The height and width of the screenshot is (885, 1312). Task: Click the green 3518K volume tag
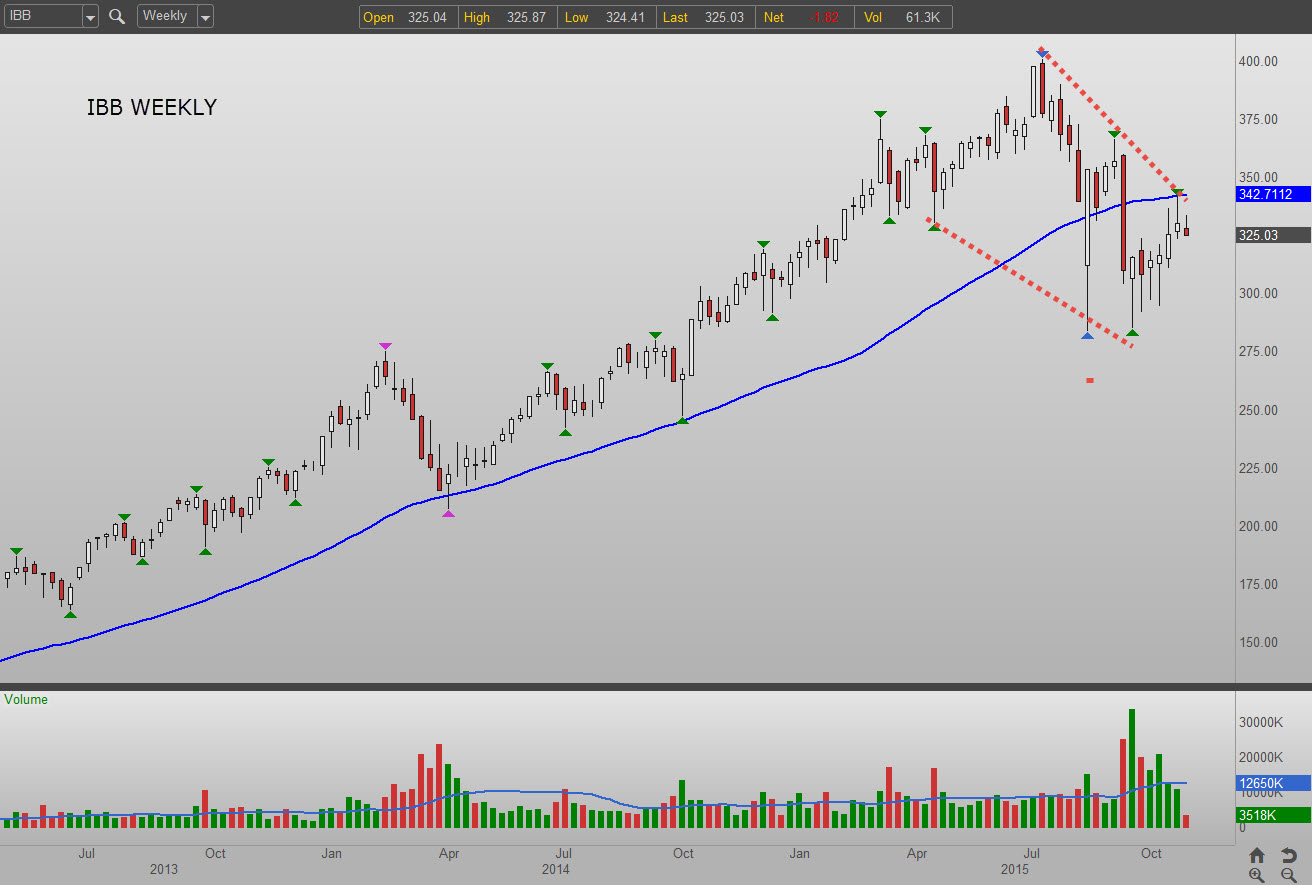[1273, 815]
